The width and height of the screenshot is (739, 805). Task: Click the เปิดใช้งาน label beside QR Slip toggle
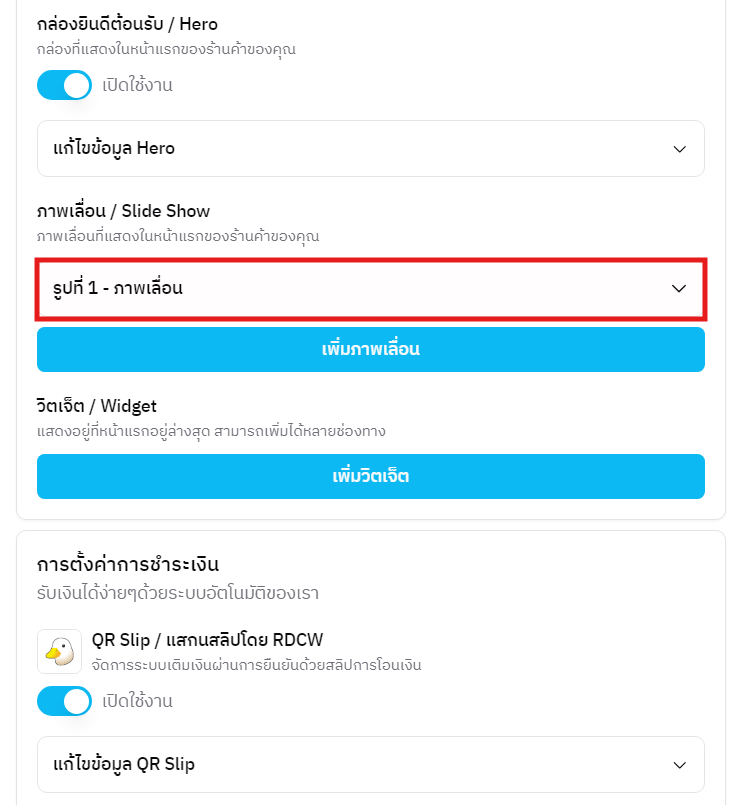tap(137, 701)
